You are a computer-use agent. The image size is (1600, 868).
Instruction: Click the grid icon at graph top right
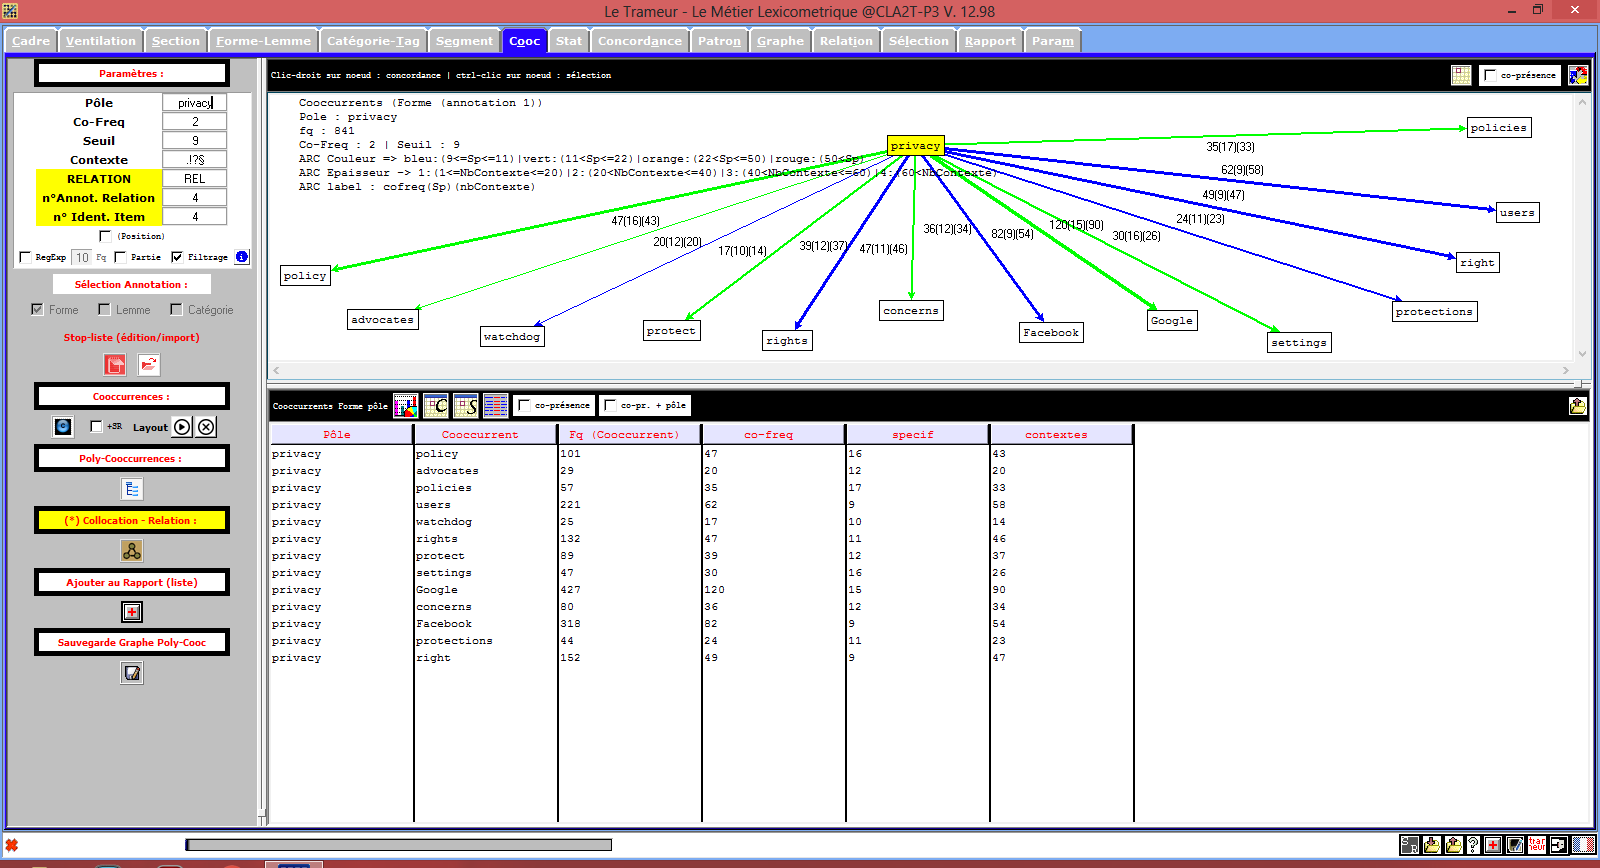coord(1461,75)
